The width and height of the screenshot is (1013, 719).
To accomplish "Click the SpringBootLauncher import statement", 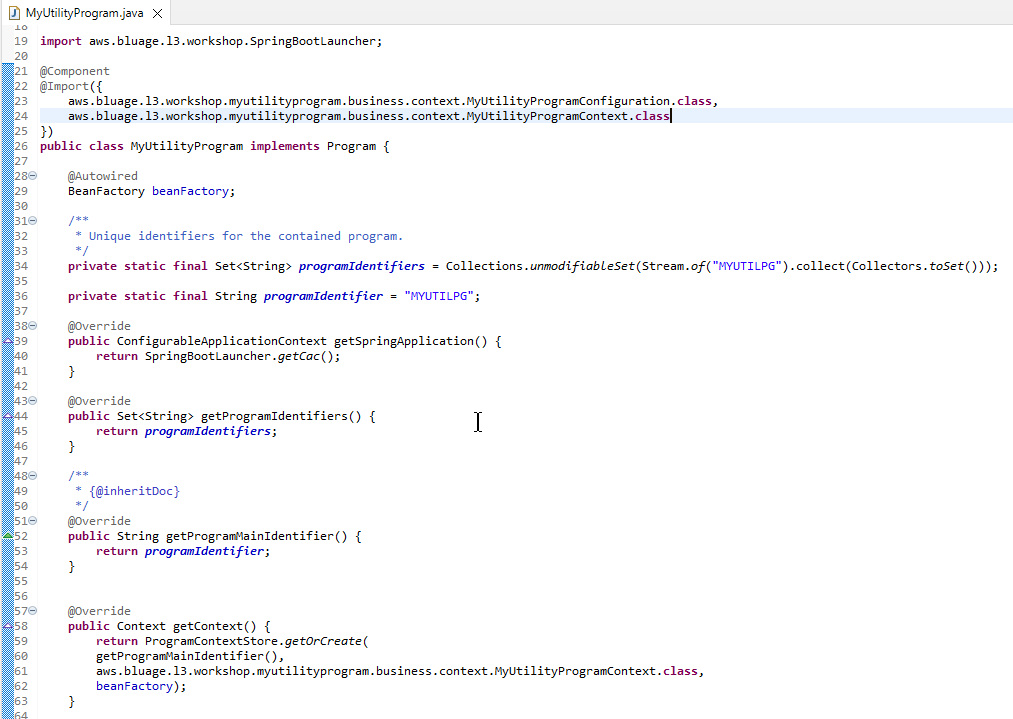I will pos(210,41).
